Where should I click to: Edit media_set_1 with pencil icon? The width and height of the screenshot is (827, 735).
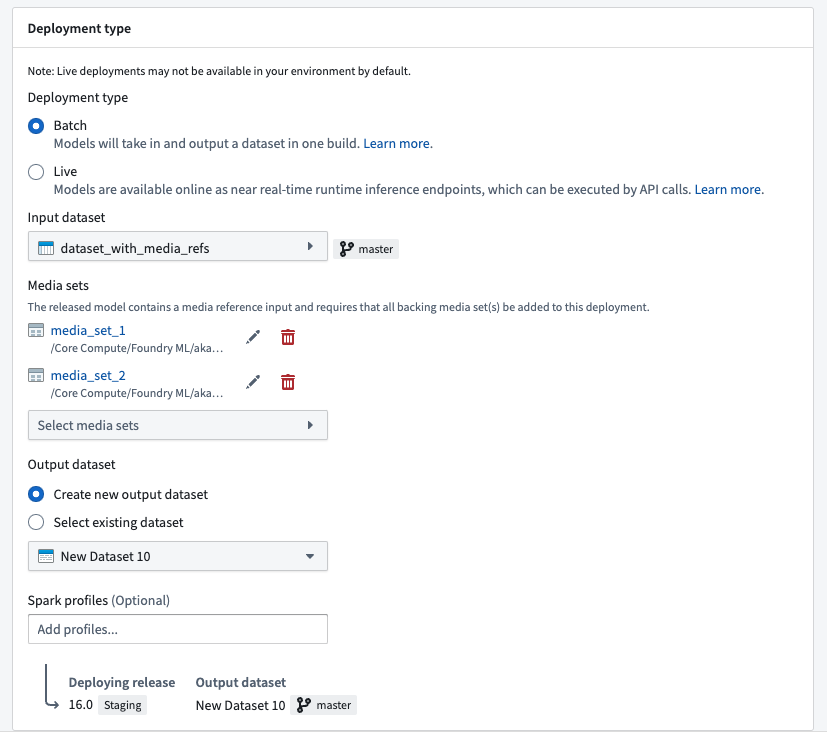point(253,337)
